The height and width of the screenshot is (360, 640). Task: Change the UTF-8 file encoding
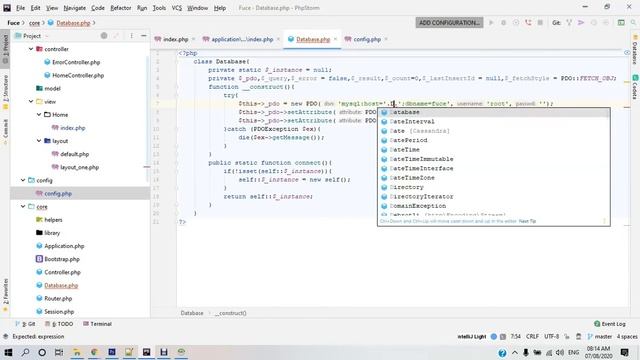tap(551, 336)
